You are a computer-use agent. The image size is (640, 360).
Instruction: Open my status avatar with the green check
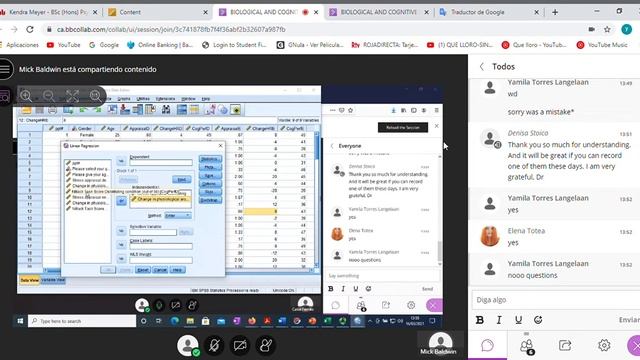coord(188,345)
